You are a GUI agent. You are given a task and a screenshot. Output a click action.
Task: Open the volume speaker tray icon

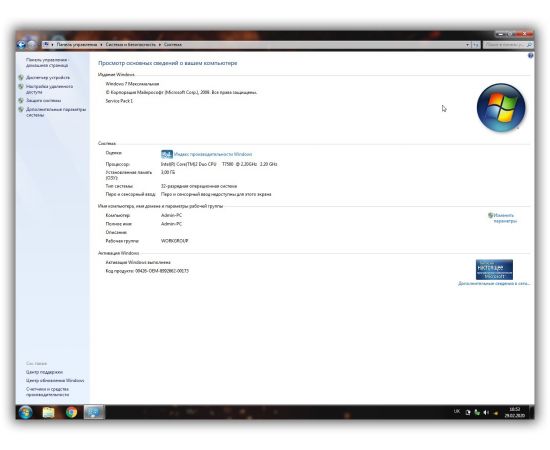[x=486, y=413]
